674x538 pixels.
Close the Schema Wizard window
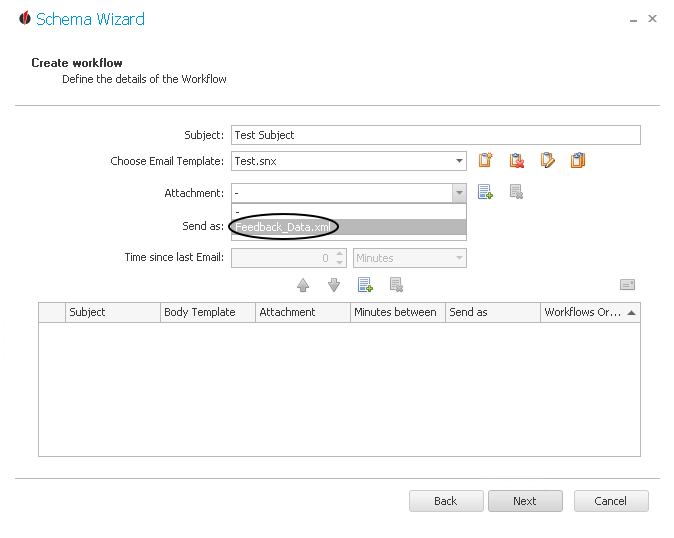pos(653,18)
